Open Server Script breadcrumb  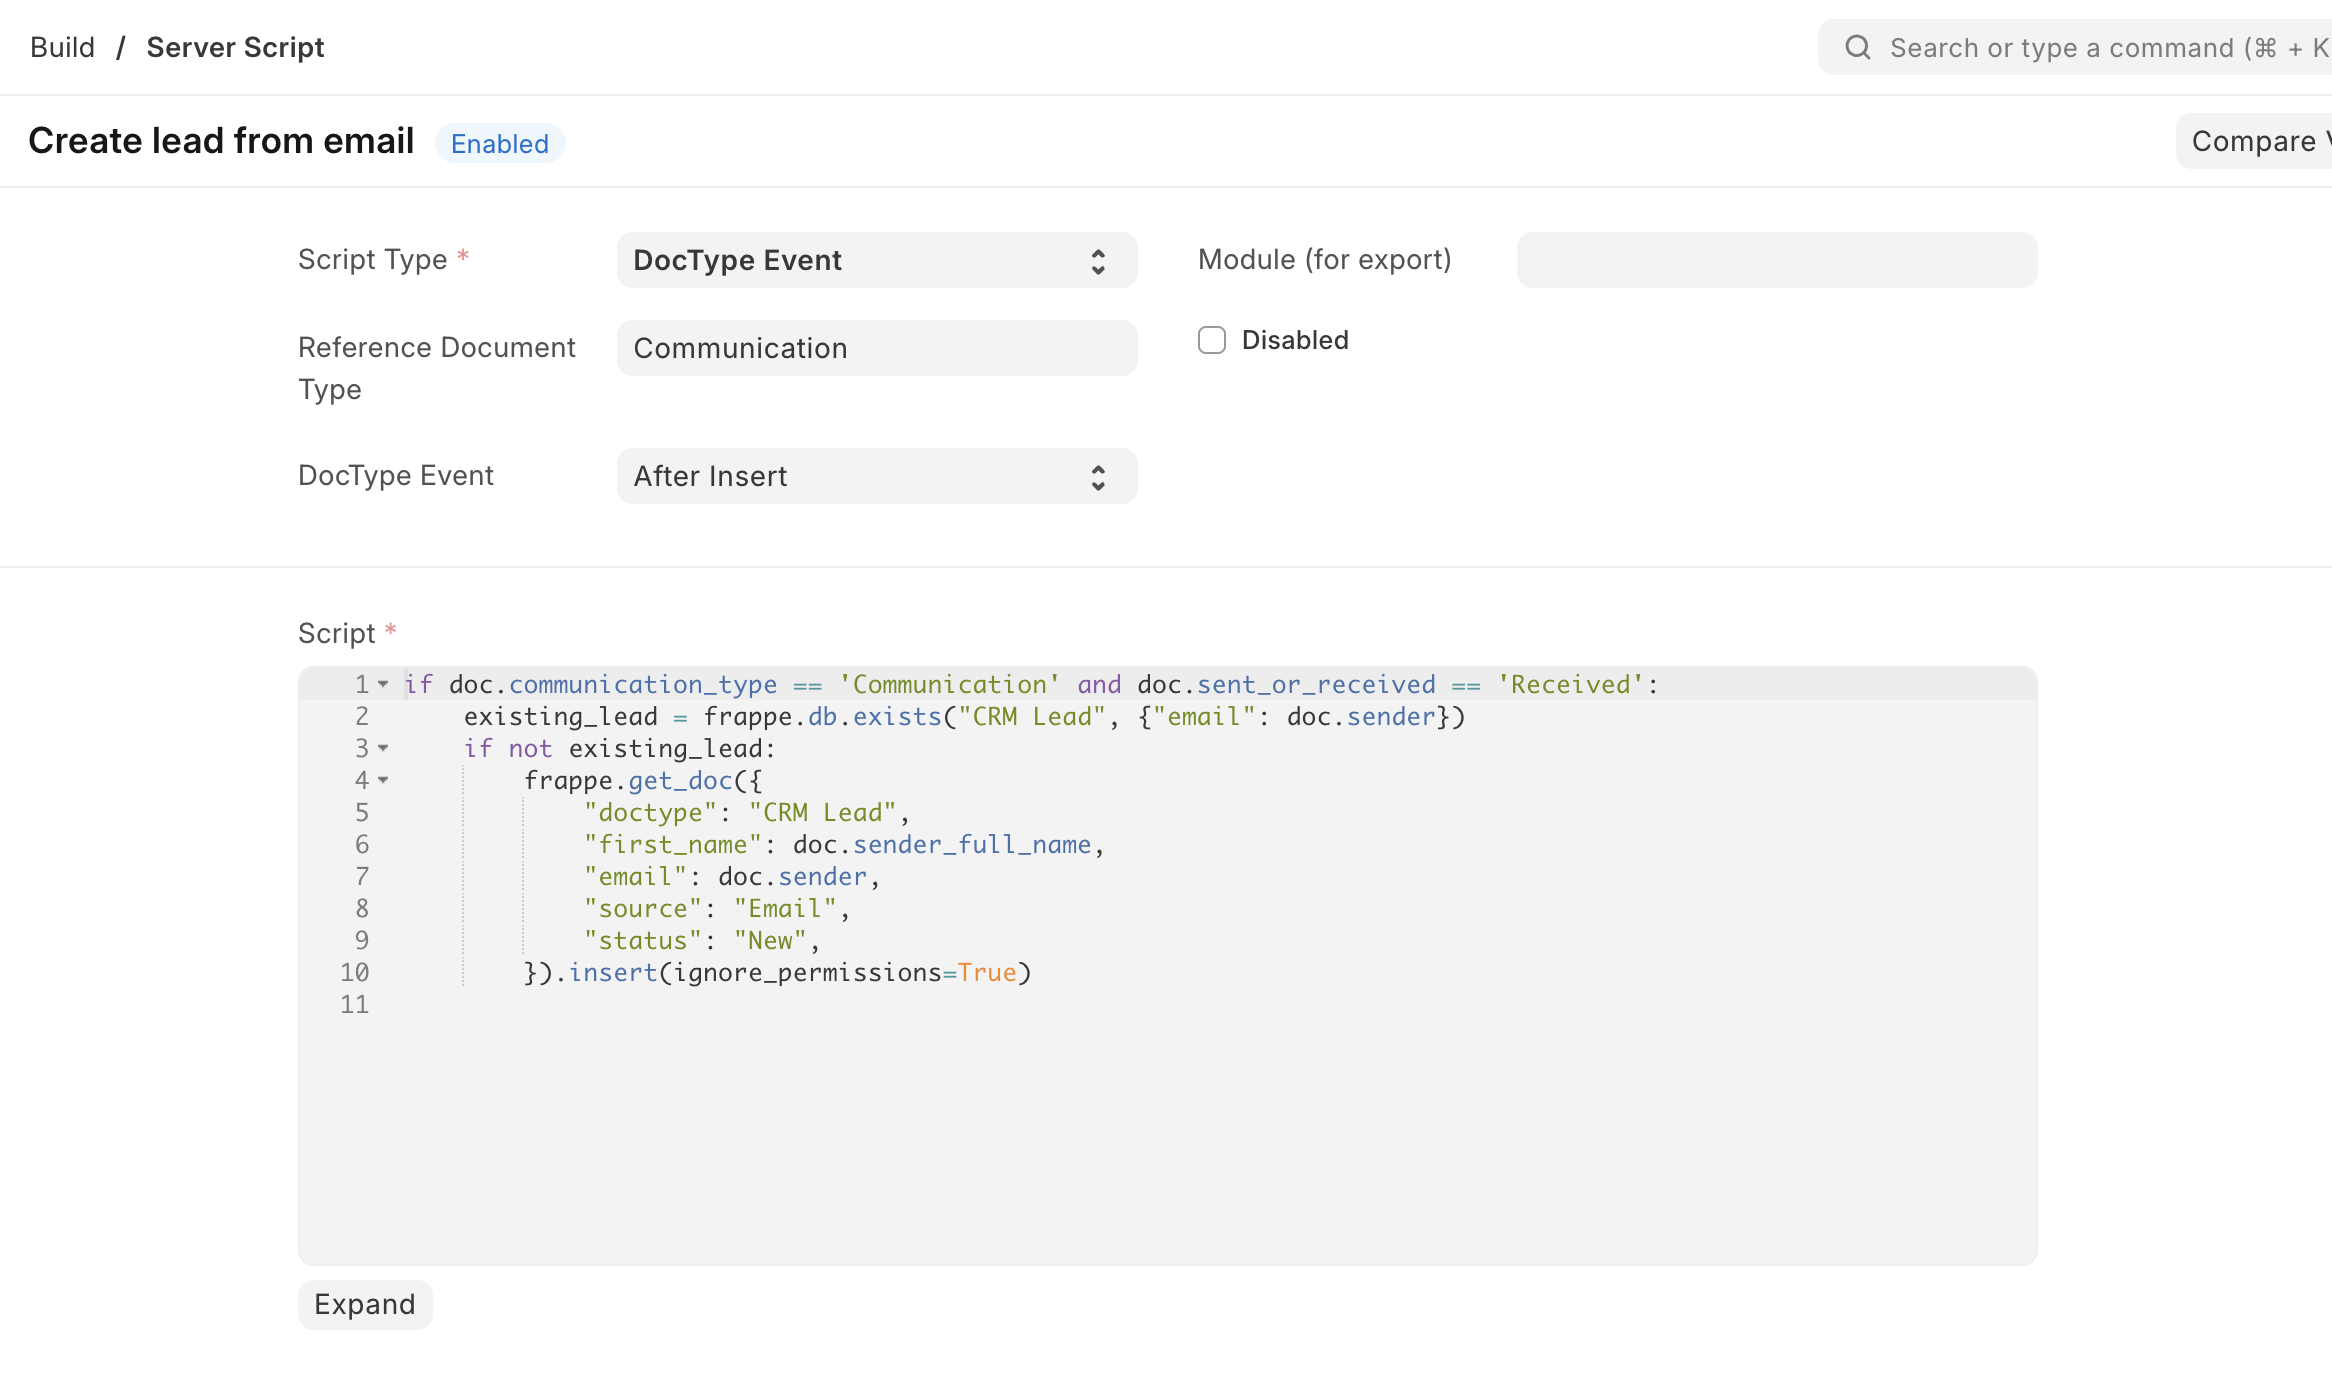pos(235,48)
